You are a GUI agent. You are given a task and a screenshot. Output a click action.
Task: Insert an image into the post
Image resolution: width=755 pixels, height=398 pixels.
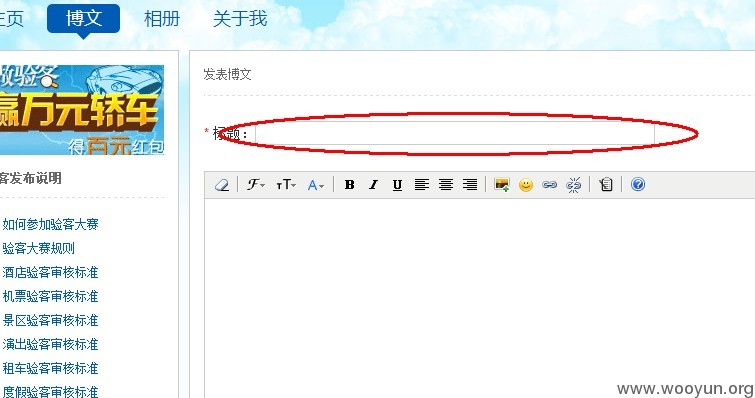point(502,185)
